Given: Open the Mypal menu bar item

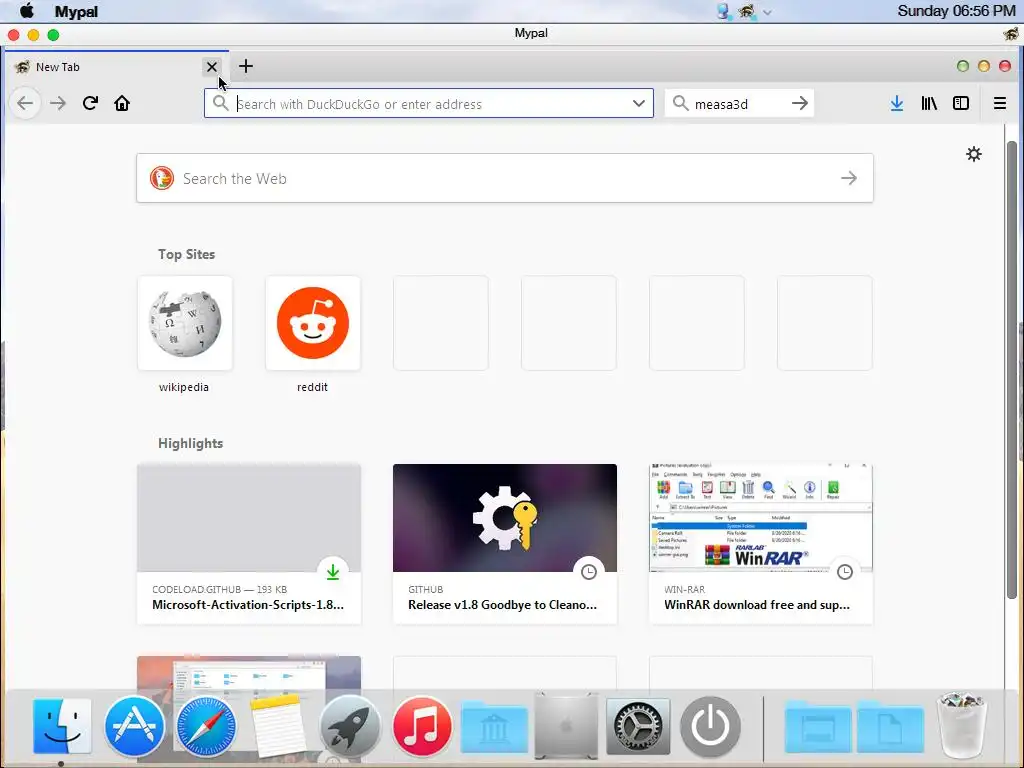Looking at the screenshot, I should pos(76,11).
